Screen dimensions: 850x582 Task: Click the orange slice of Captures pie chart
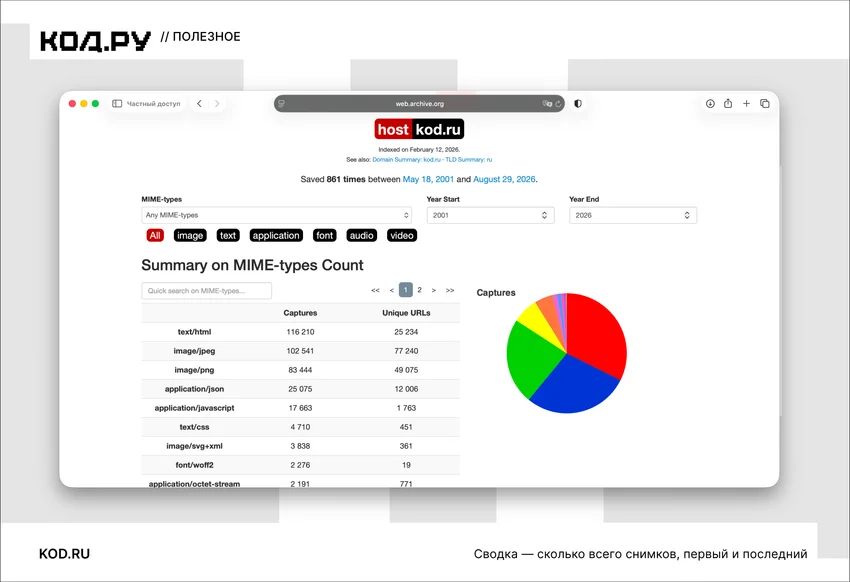click(x=549, y=309)
